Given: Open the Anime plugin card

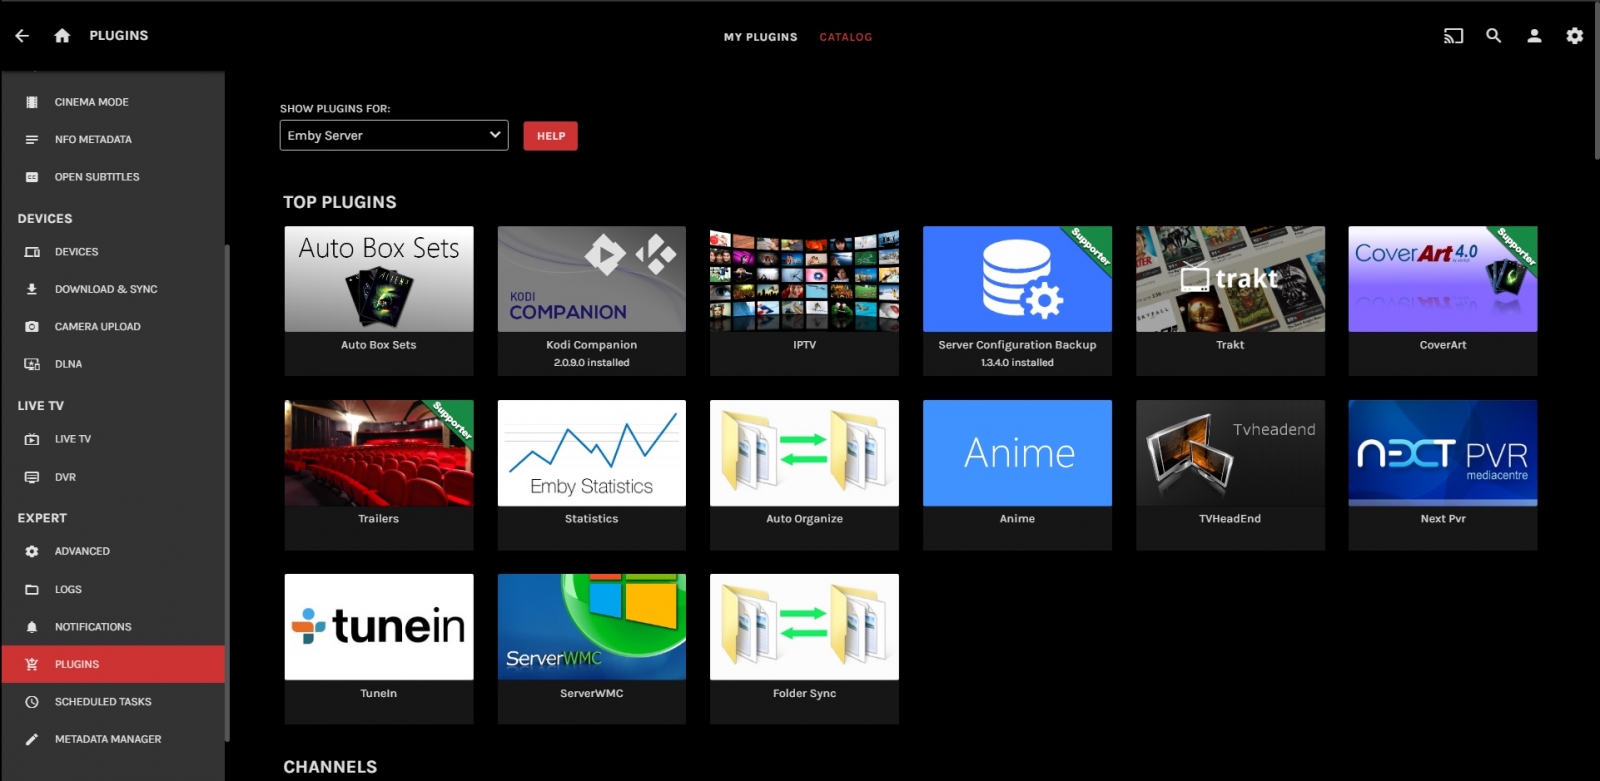Looking at the screenshot, I should click(x=1018, y=475).
